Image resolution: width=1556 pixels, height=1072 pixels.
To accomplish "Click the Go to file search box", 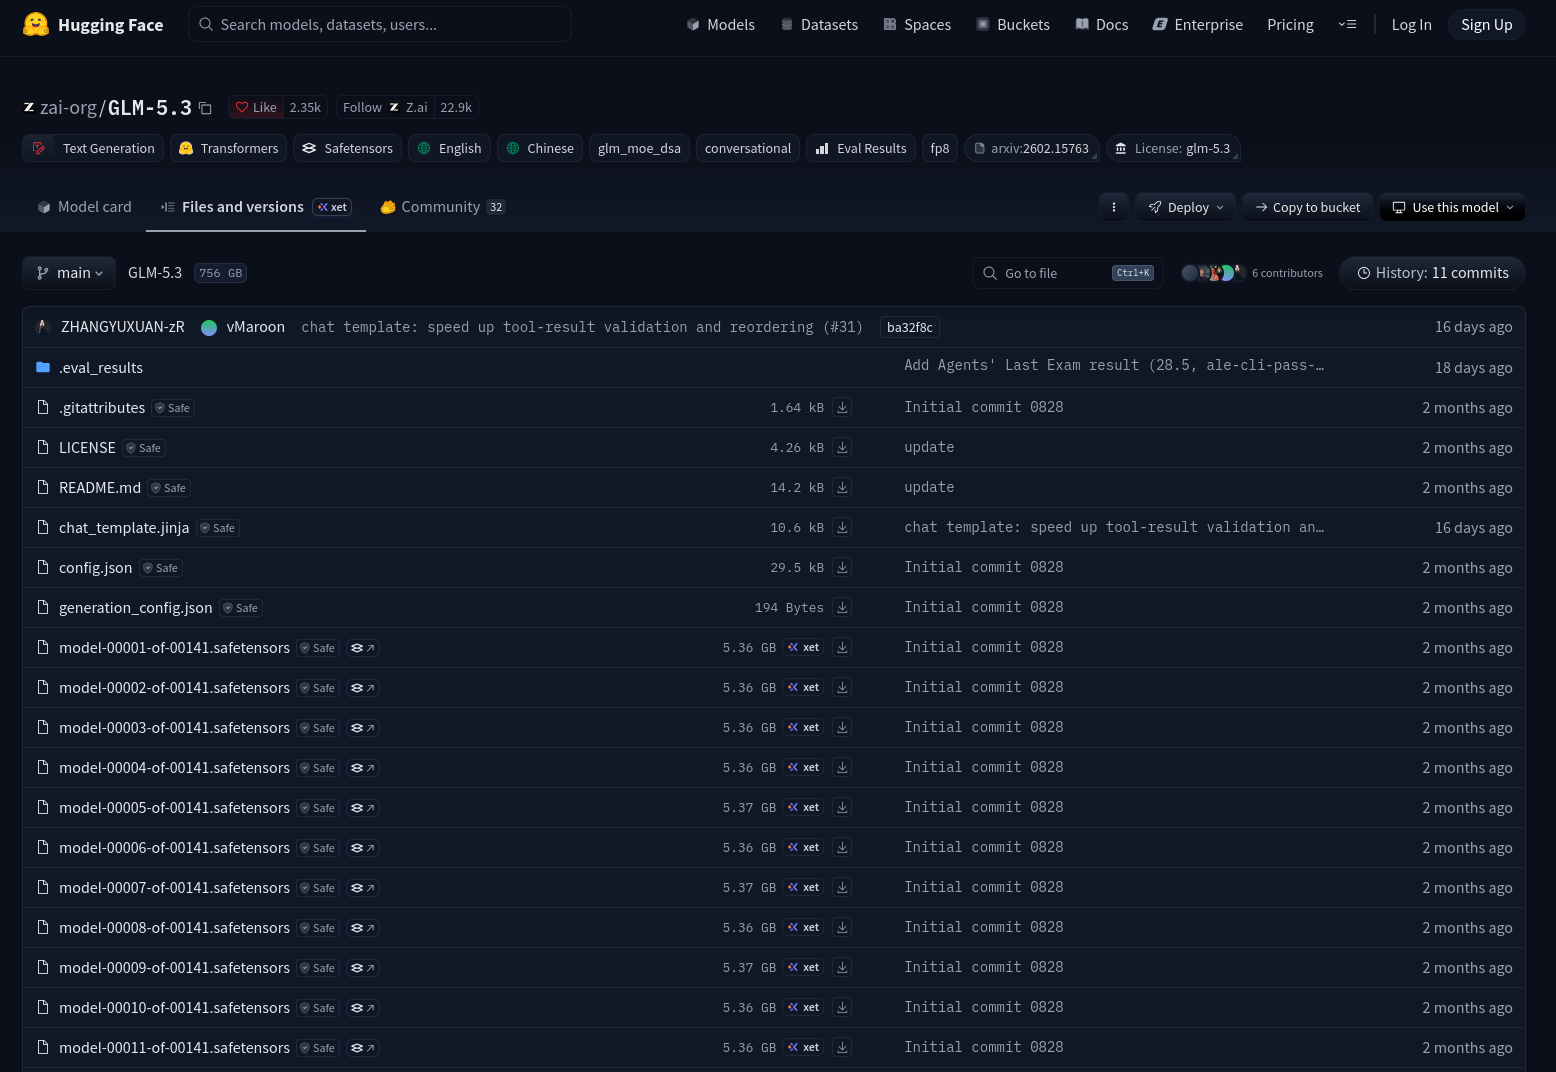I will coord(1068,273).
